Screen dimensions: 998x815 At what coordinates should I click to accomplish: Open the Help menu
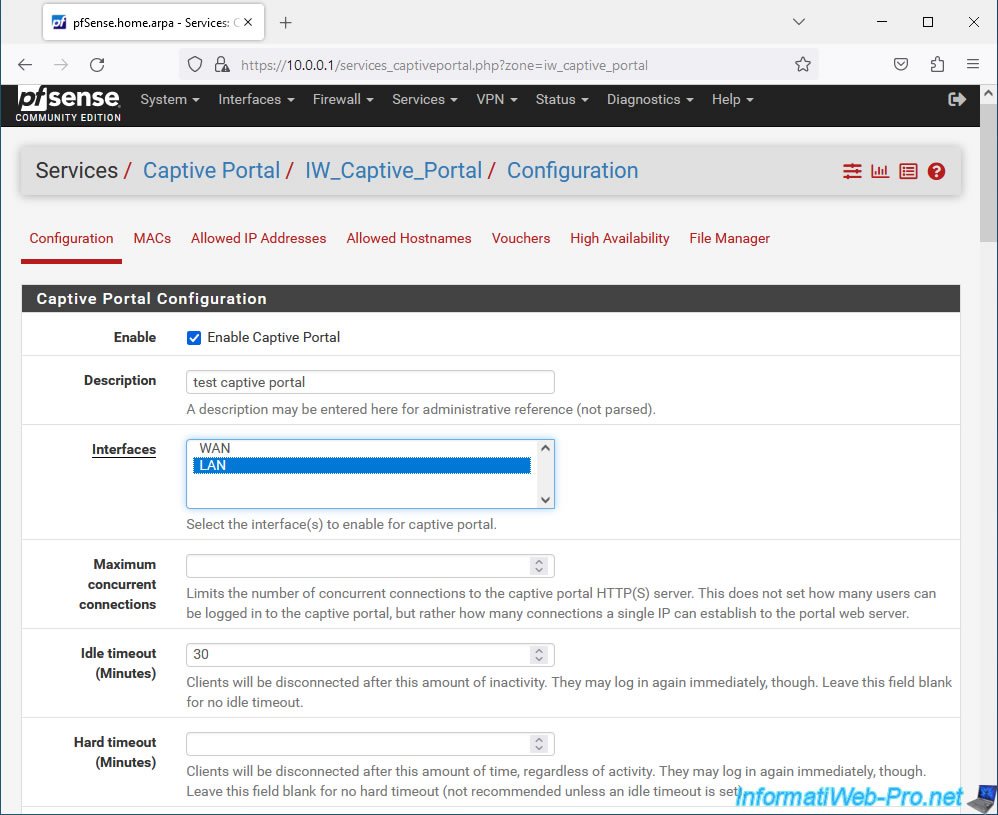pos(732,99)
